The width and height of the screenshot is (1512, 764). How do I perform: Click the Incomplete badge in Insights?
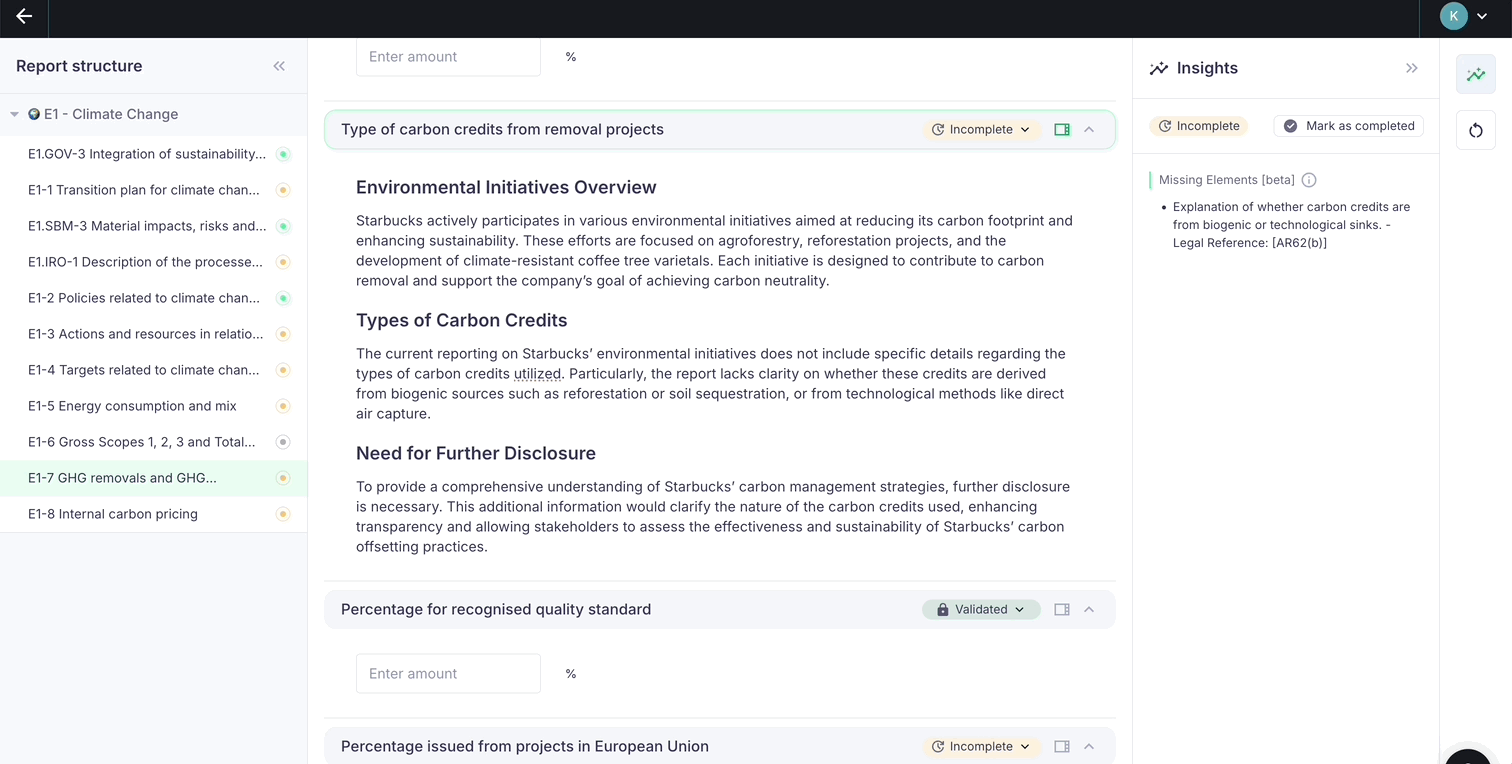point(1199,126)
